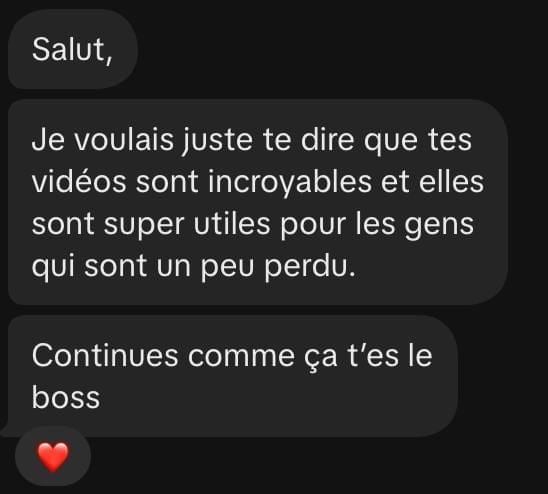
Task: Click the word "juste" in second message
Action: (217, 141)
